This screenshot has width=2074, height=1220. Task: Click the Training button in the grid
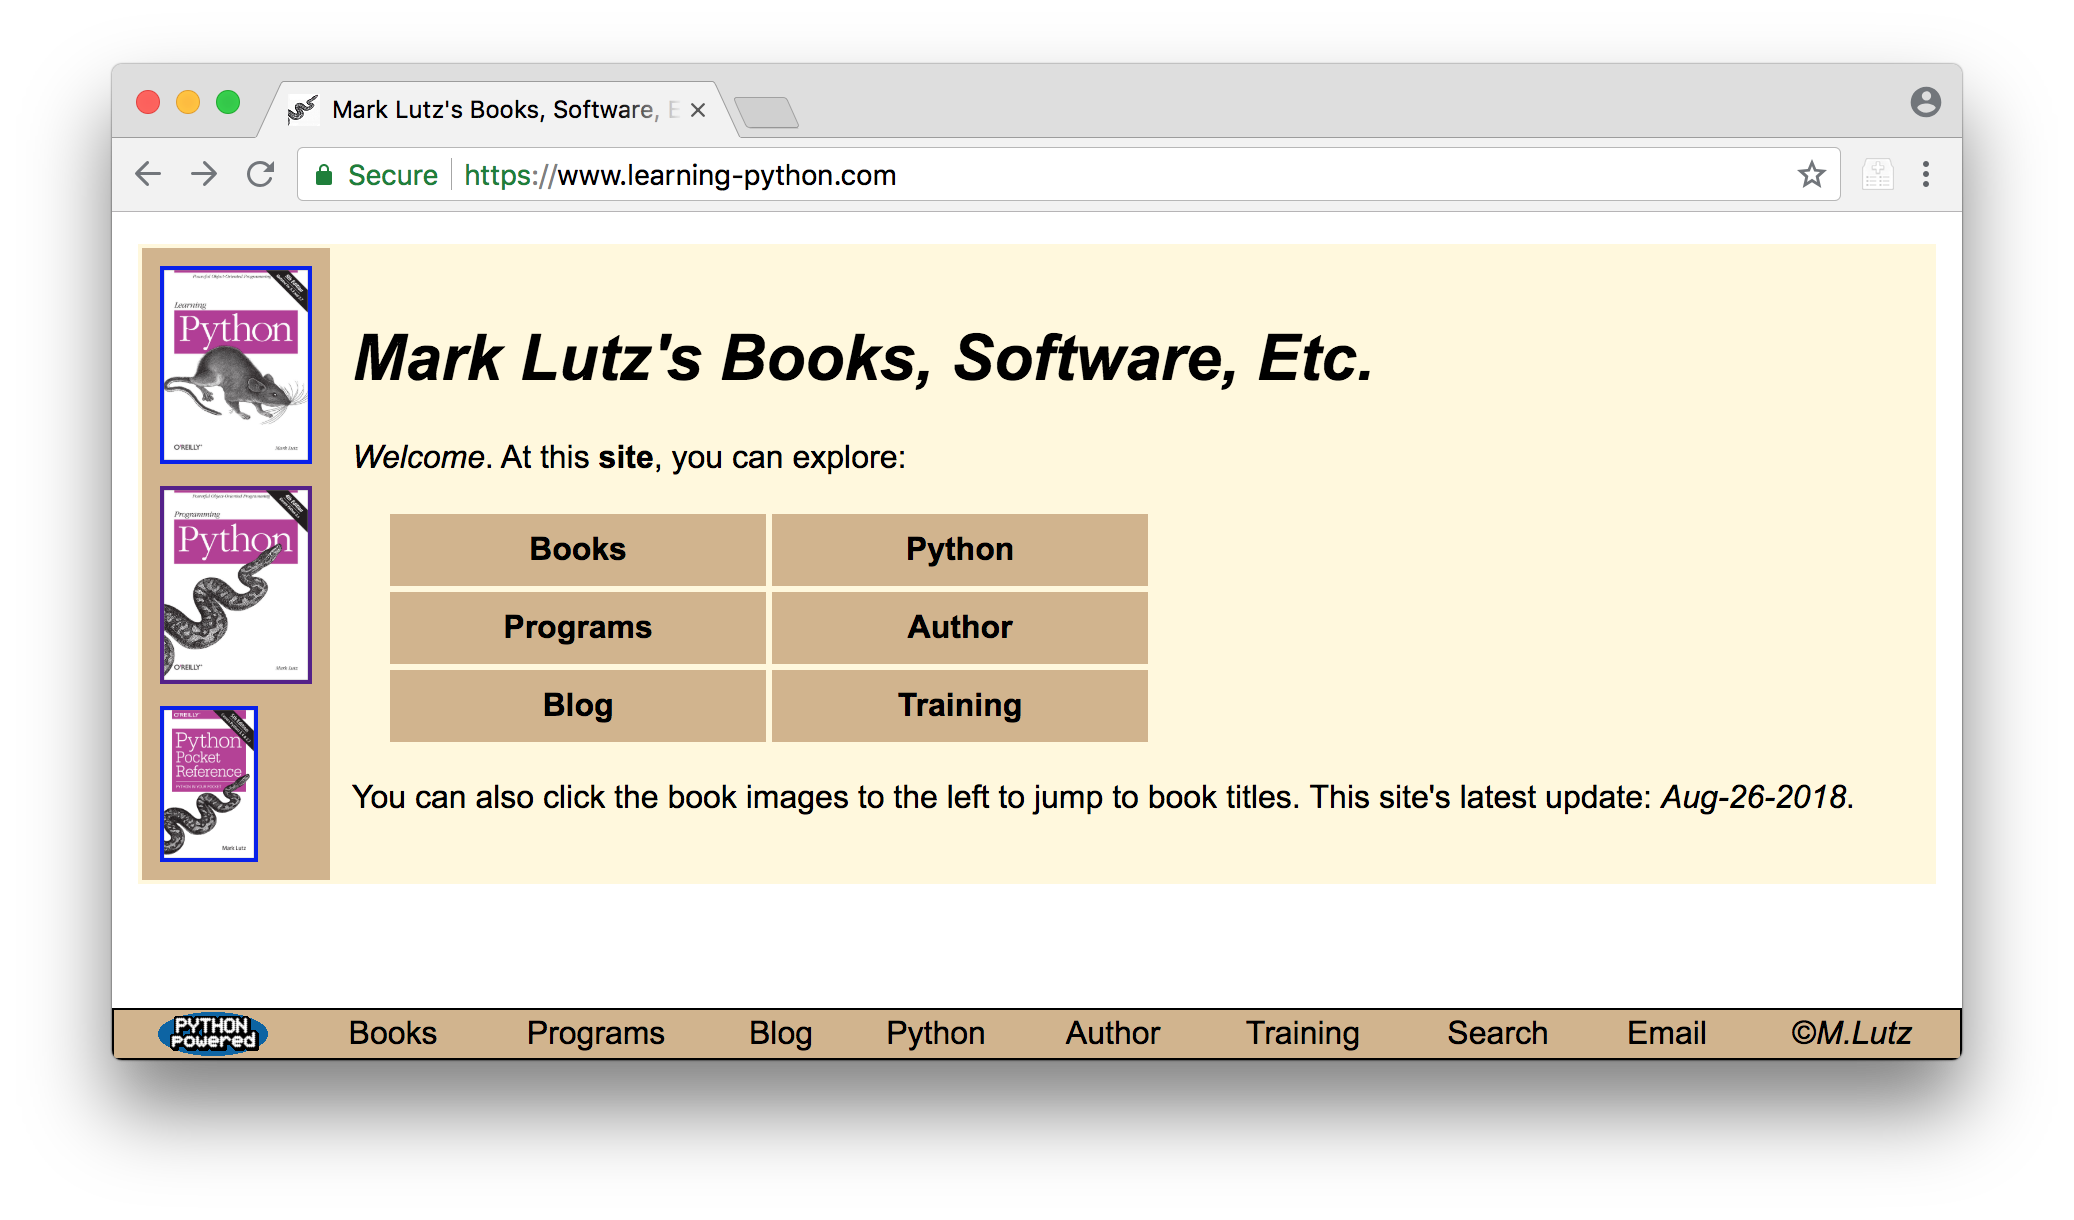[959, 705]
